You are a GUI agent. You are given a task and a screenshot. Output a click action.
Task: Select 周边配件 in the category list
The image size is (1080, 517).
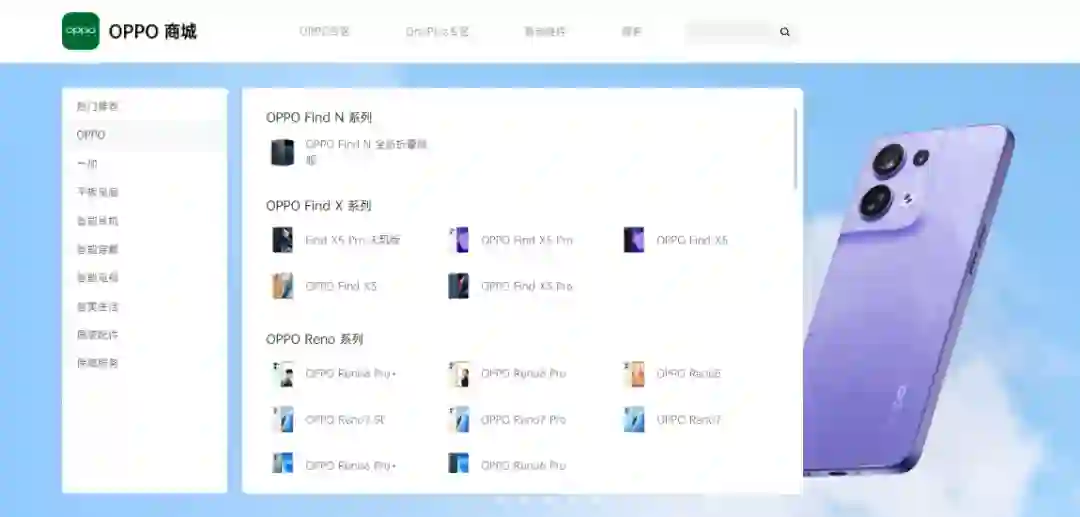(x=145, y=335)
